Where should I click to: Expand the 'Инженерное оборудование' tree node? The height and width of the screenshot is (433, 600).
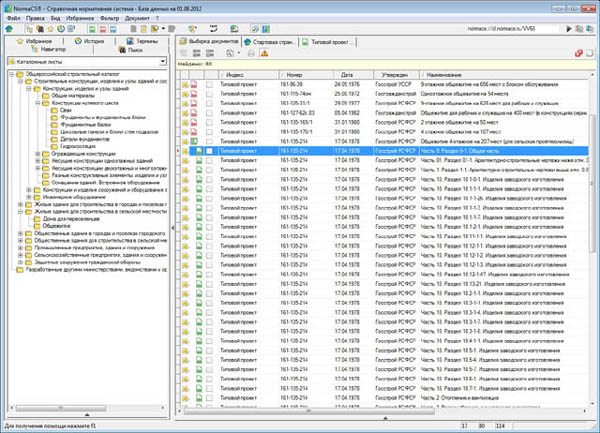coord(29,197)
